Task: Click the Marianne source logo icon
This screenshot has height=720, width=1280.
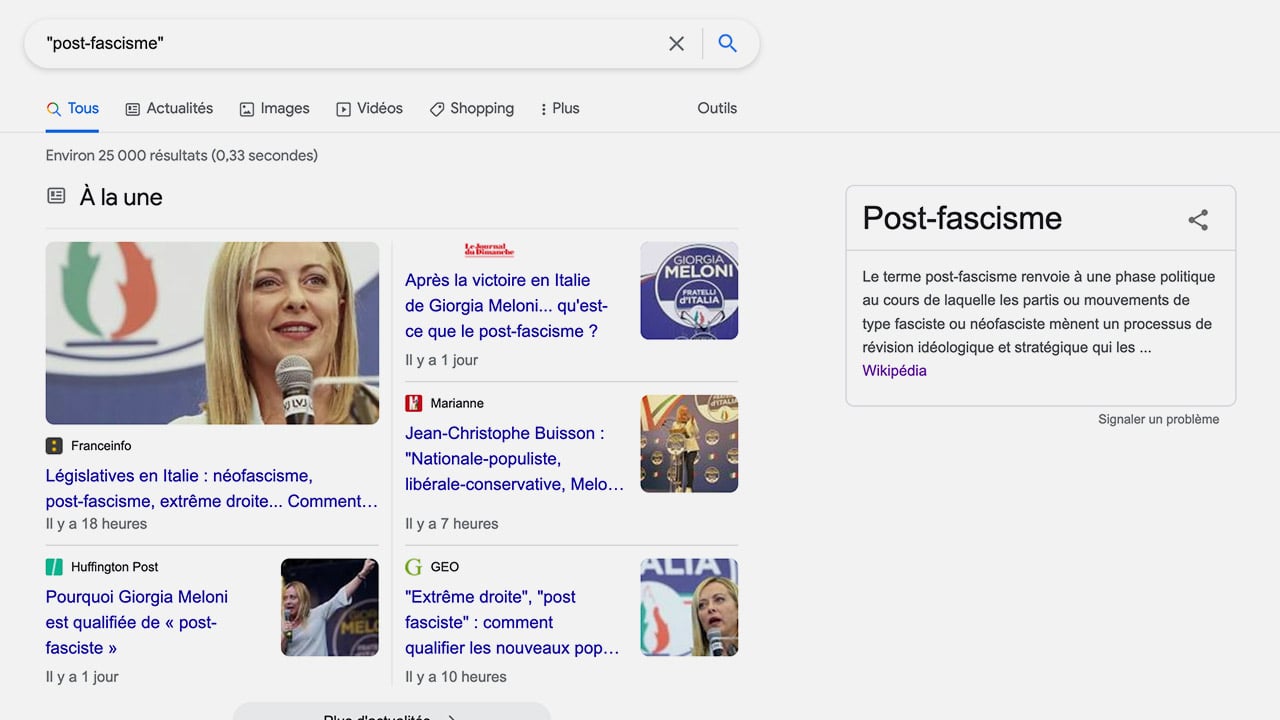Action: (x=414, y=403)
